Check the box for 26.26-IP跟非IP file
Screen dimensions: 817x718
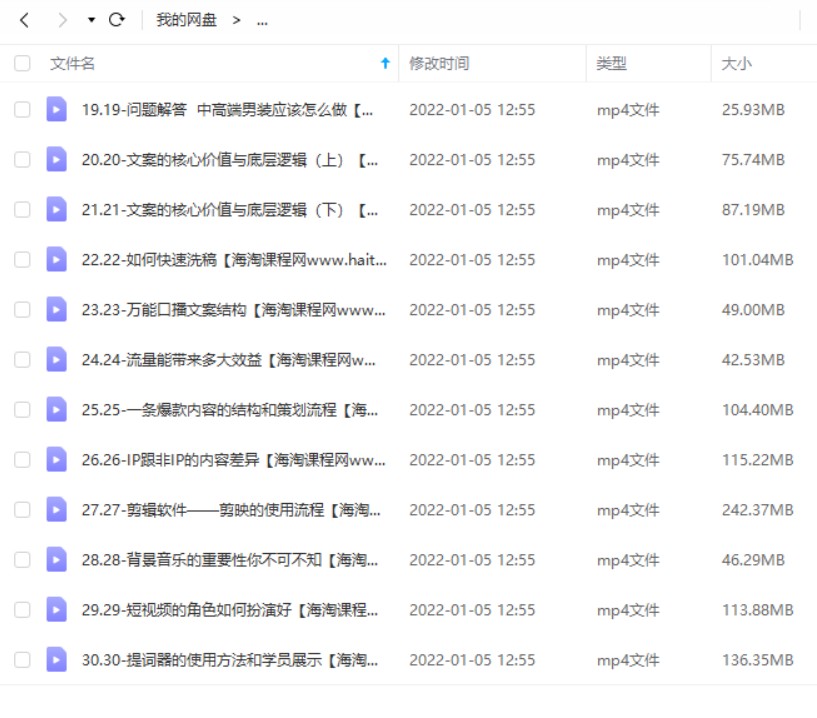[x=22, y=460]
